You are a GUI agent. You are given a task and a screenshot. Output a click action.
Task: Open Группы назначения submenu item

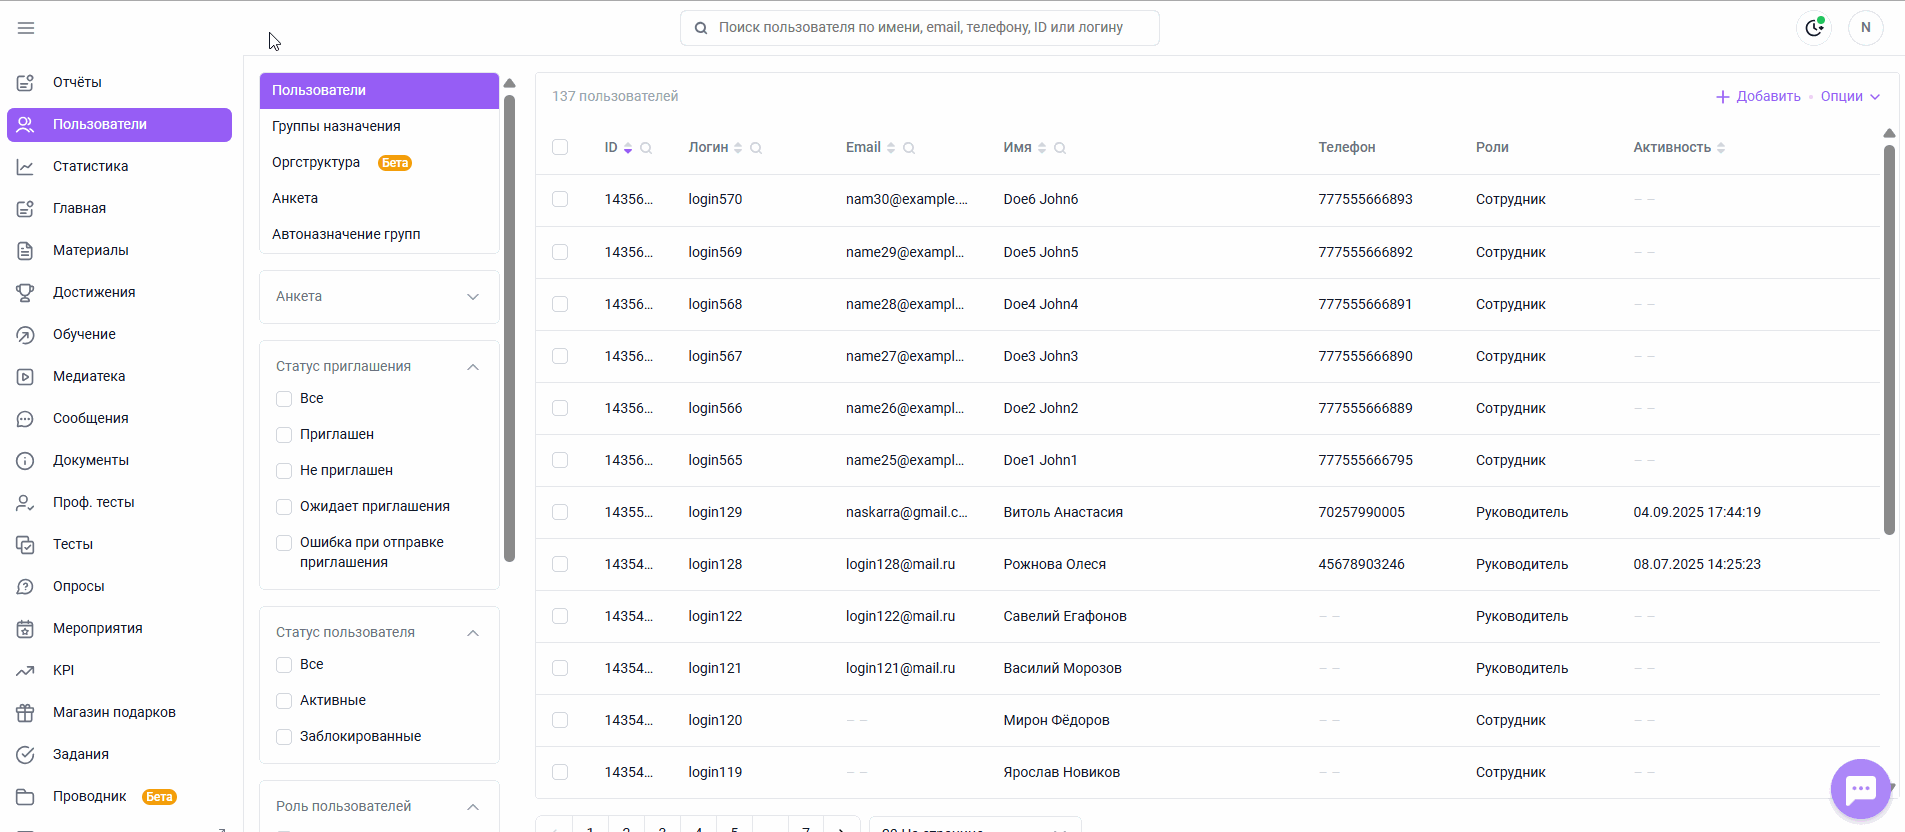(x=379, y=126)
